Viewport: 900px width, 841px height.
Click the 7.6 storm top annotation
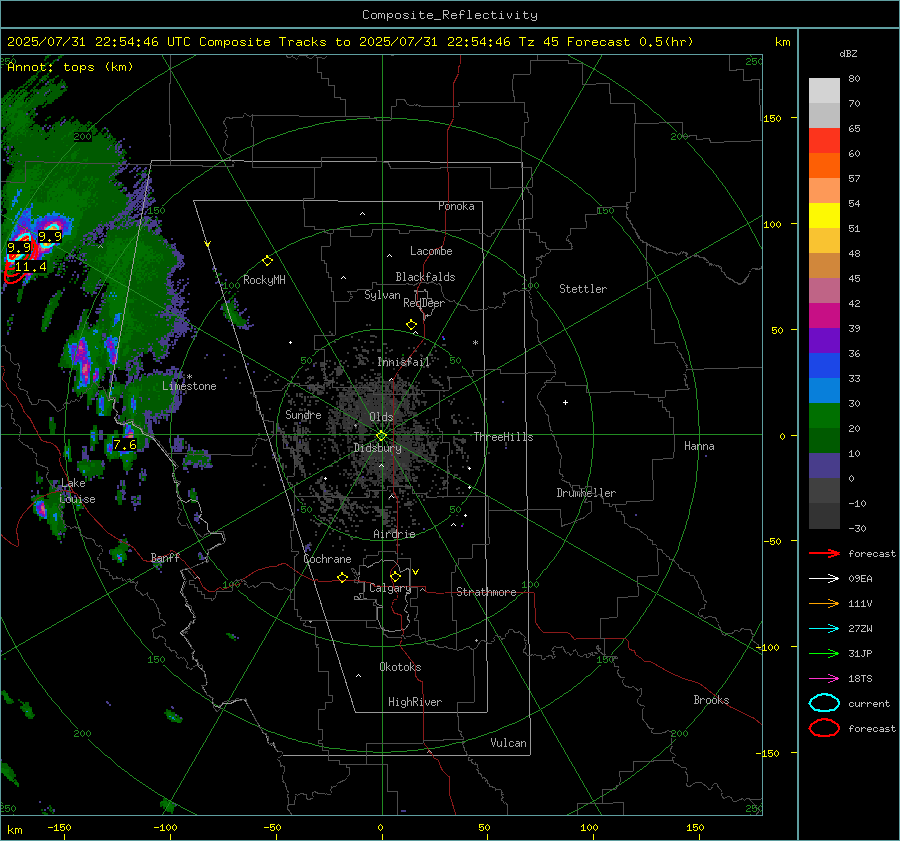point(125,444)
